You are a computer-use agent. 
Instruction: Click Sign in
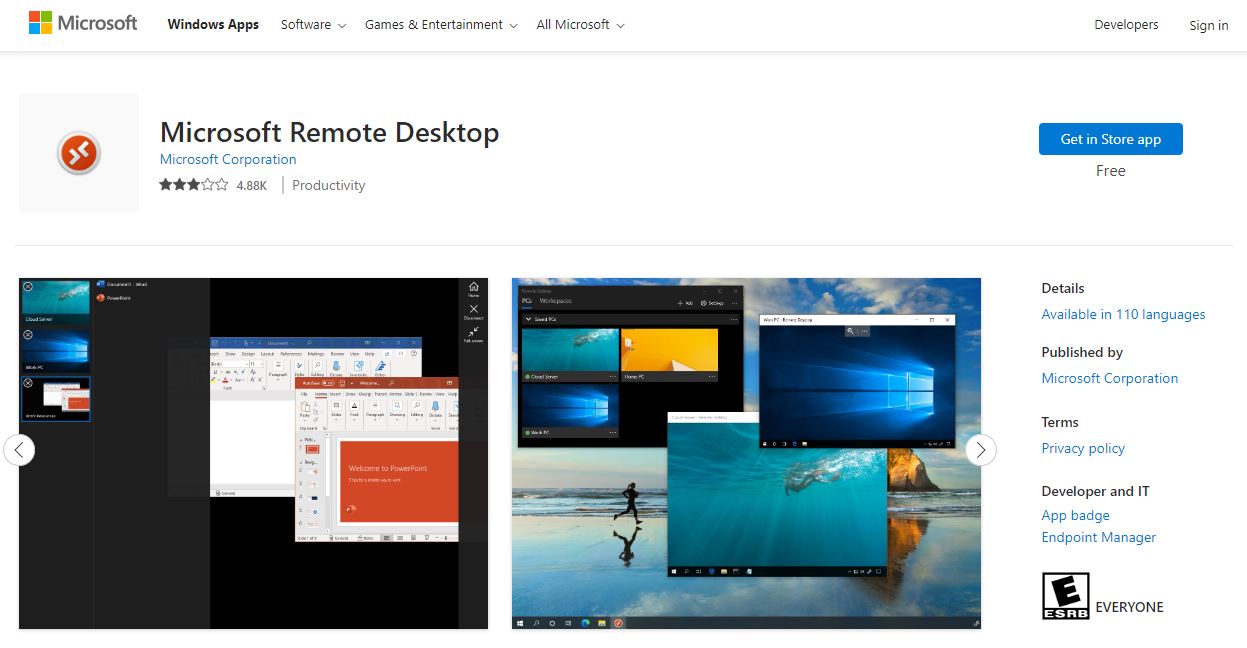[1208, 26]
